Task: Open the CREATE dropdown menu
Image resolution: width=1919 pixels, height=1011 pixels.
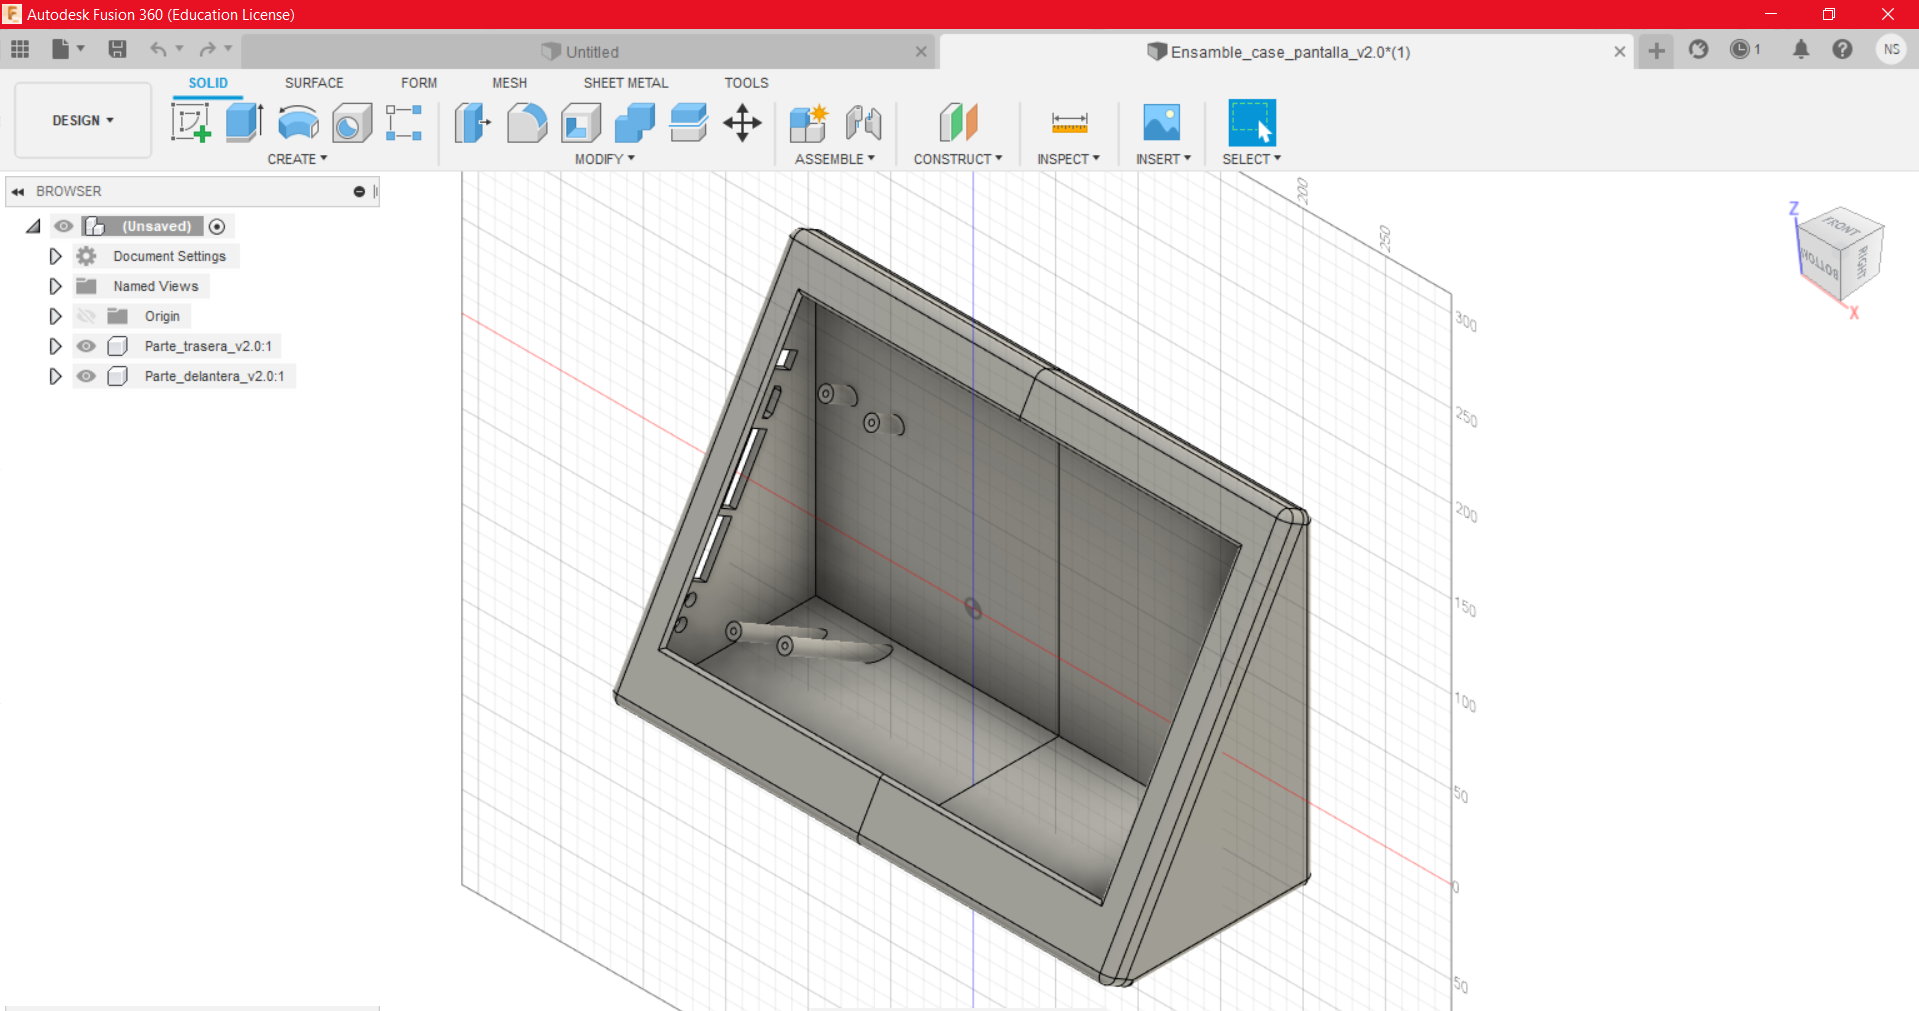Action: tap(297, 159)
